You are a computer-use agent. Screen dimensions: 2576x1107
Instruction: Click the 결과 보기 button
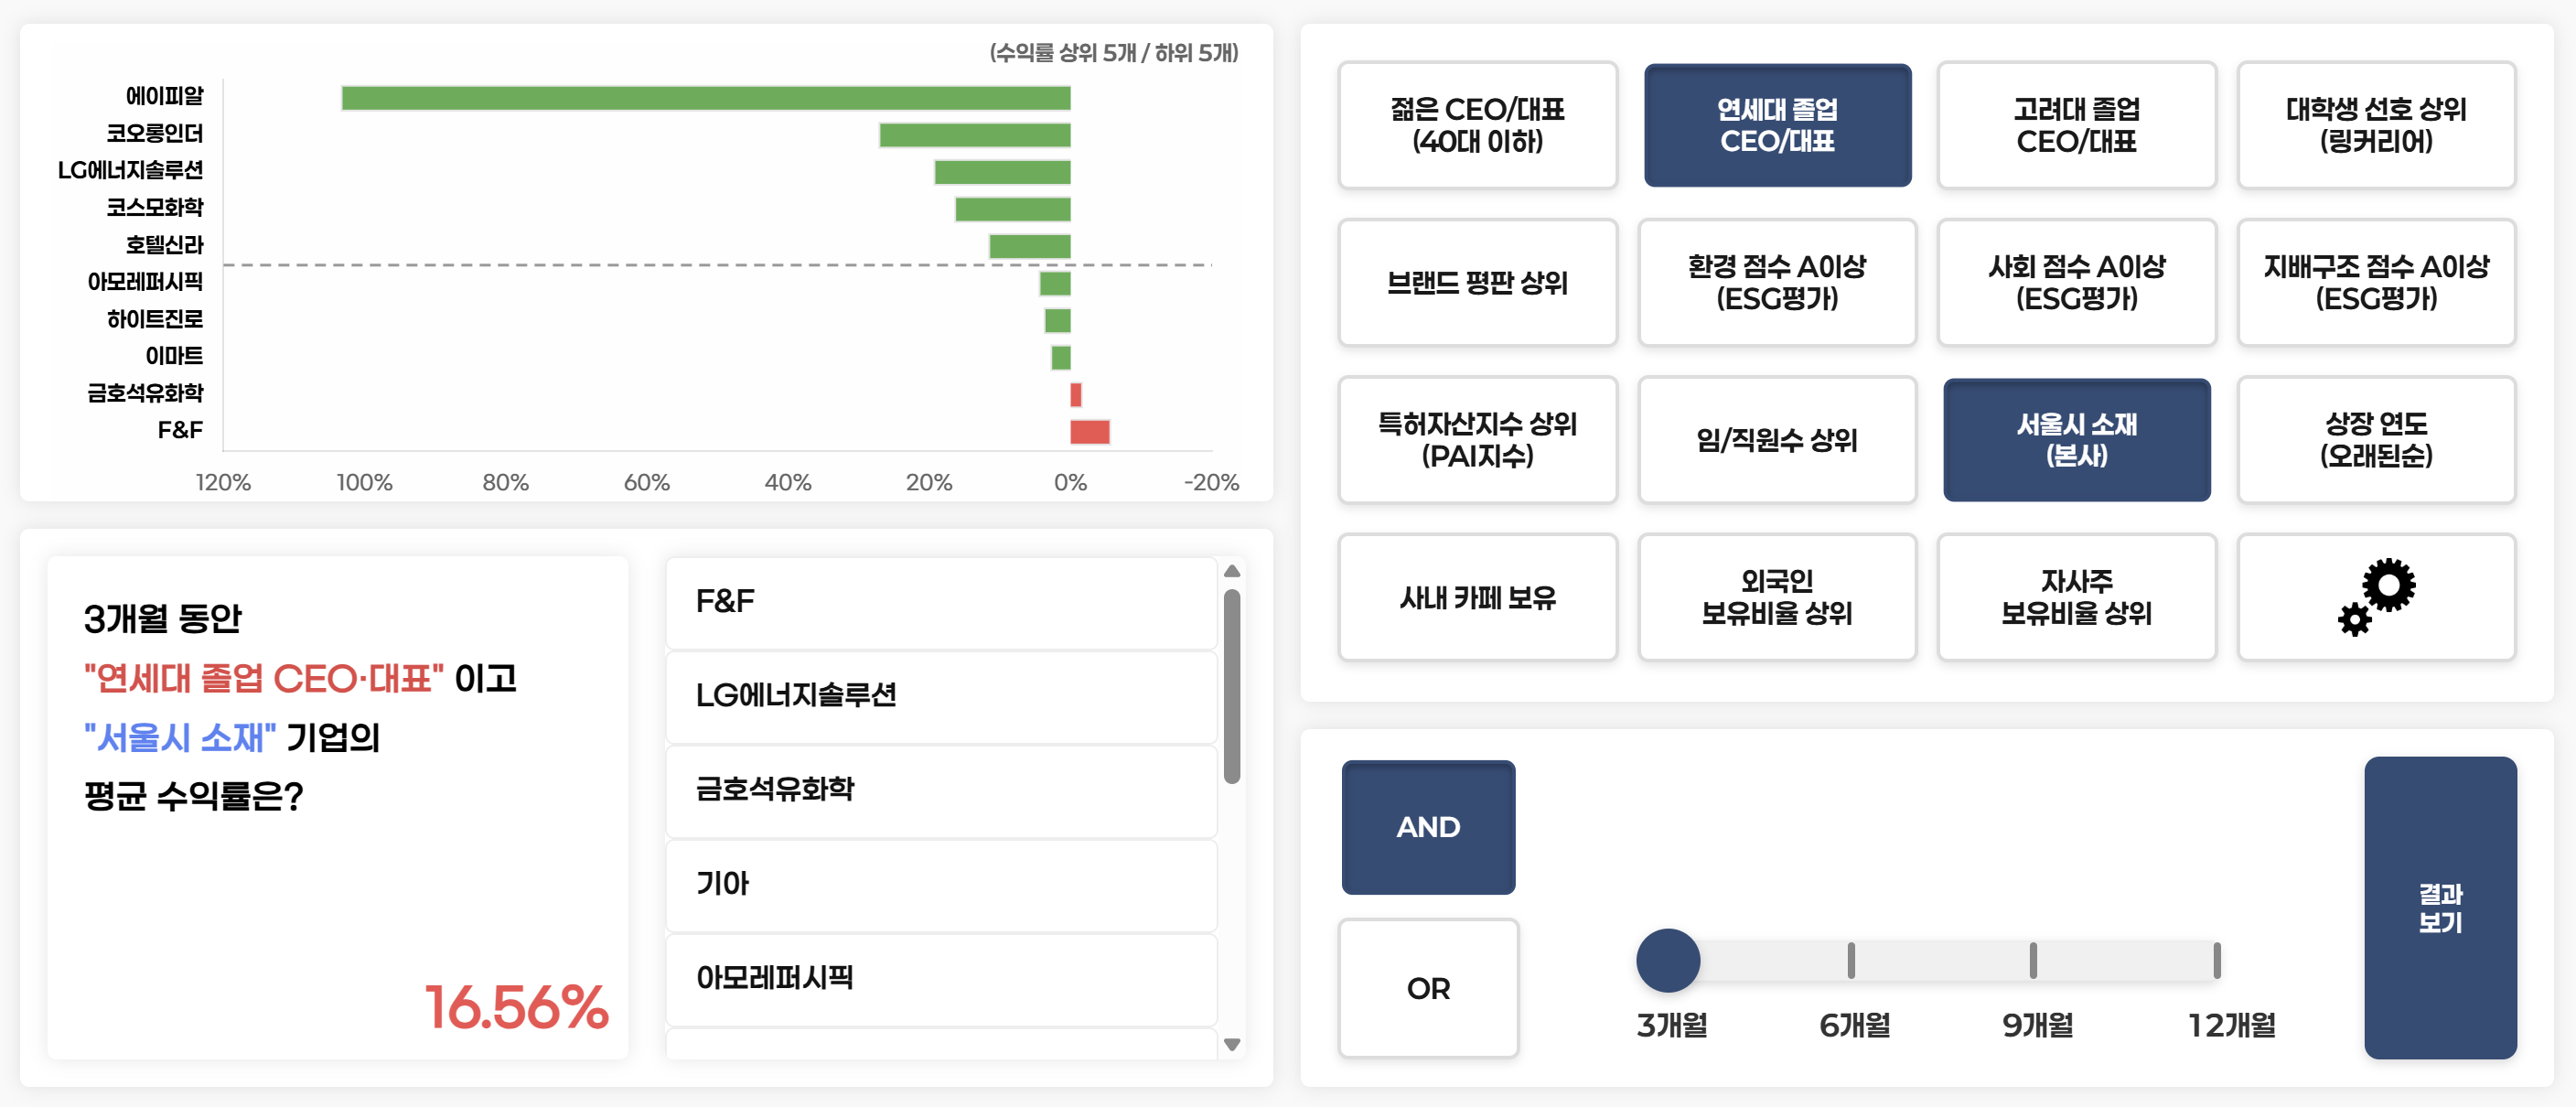point(2439,907)
